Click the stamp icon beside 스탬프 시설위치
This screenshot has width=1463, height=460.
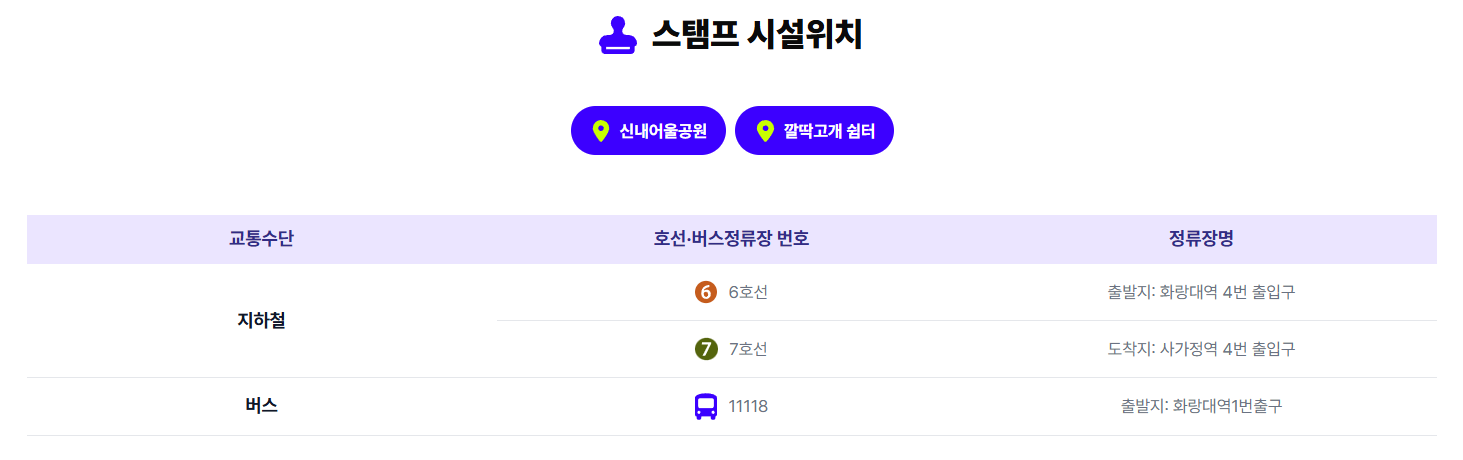pyautogui.click(x=618, y=36)
